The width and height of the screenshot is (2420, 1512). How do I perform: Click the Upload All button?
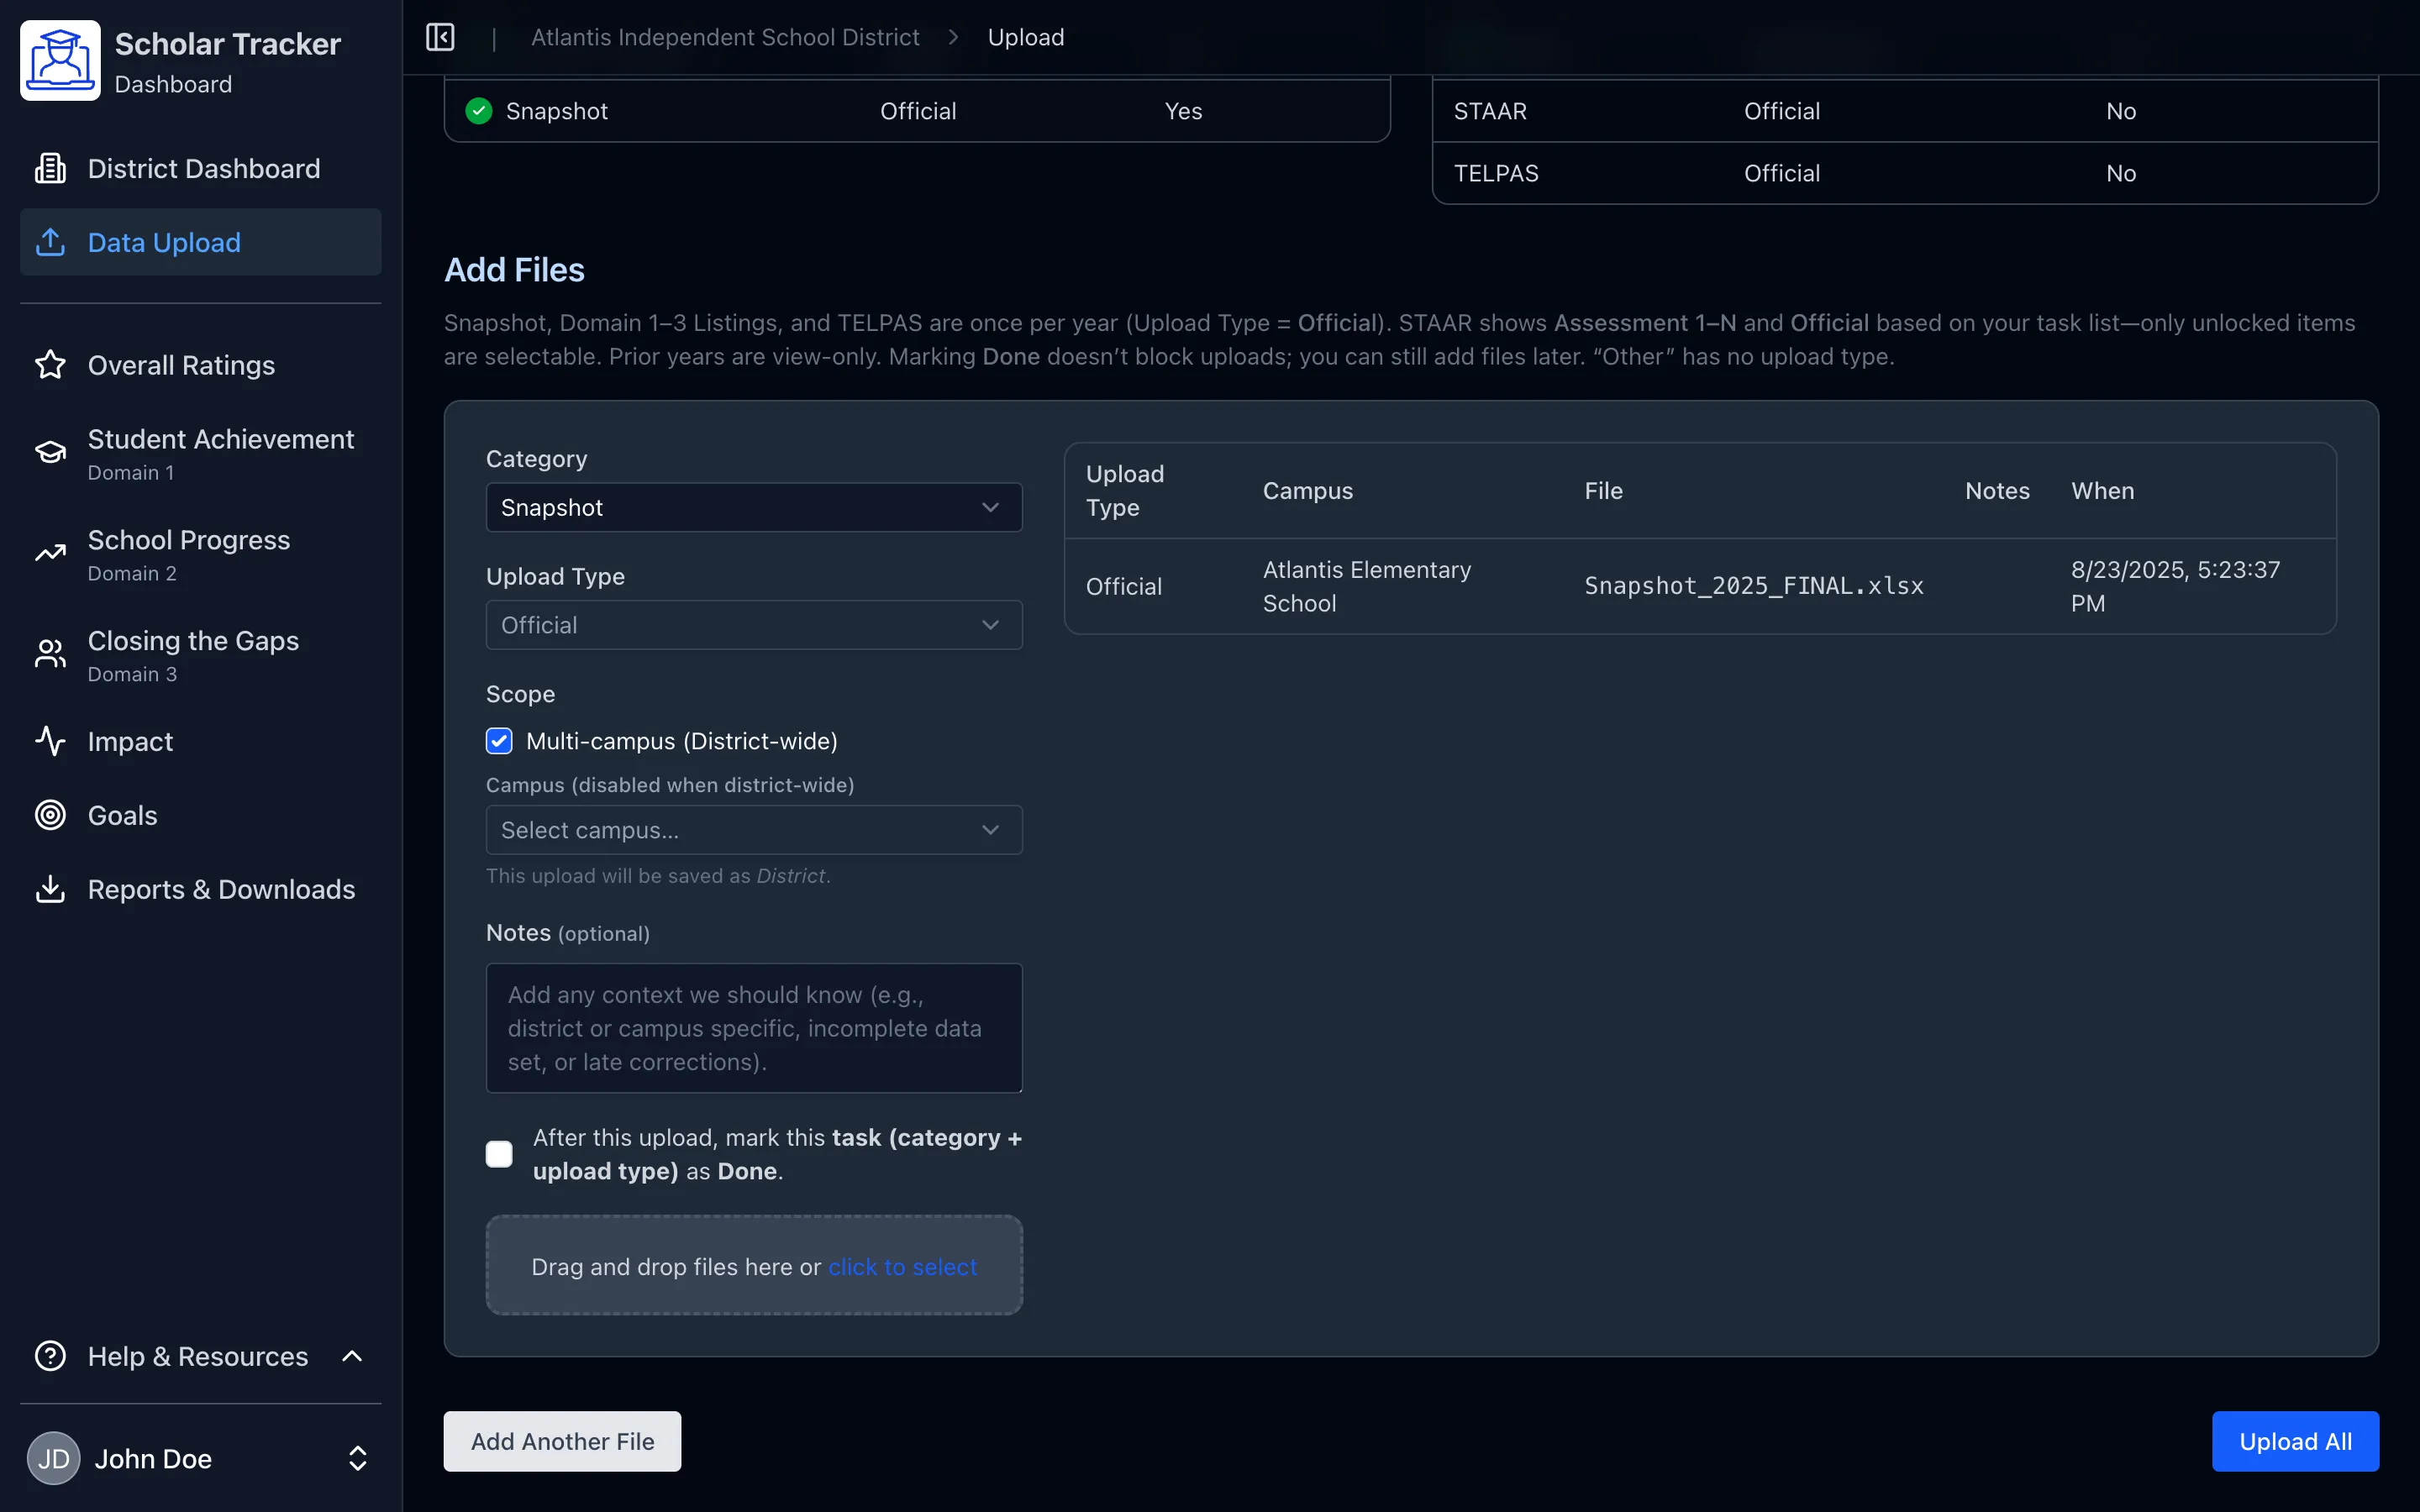pos(2294,1441)
